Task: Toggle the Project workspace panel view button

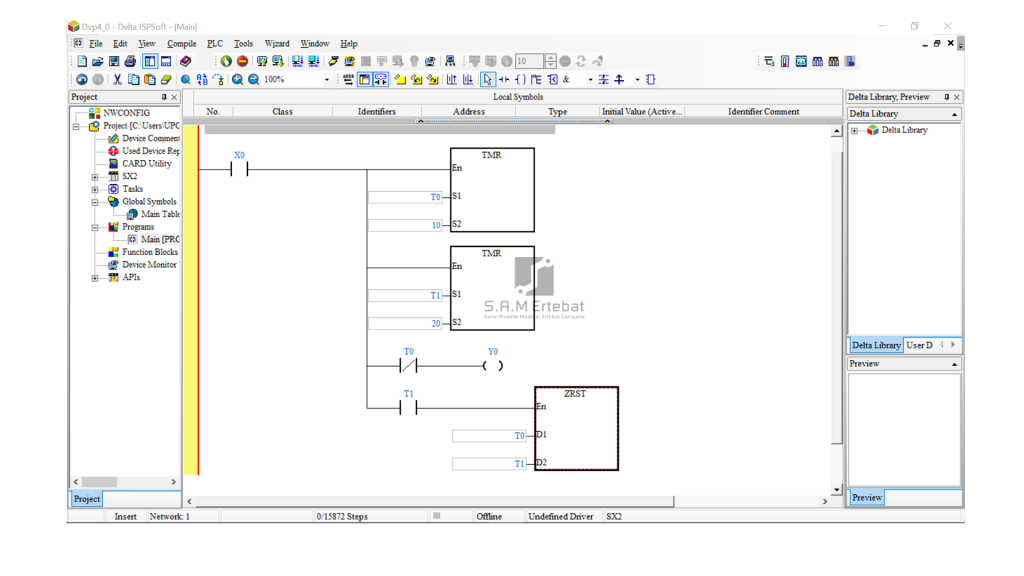Action: (x=149, y=62)
